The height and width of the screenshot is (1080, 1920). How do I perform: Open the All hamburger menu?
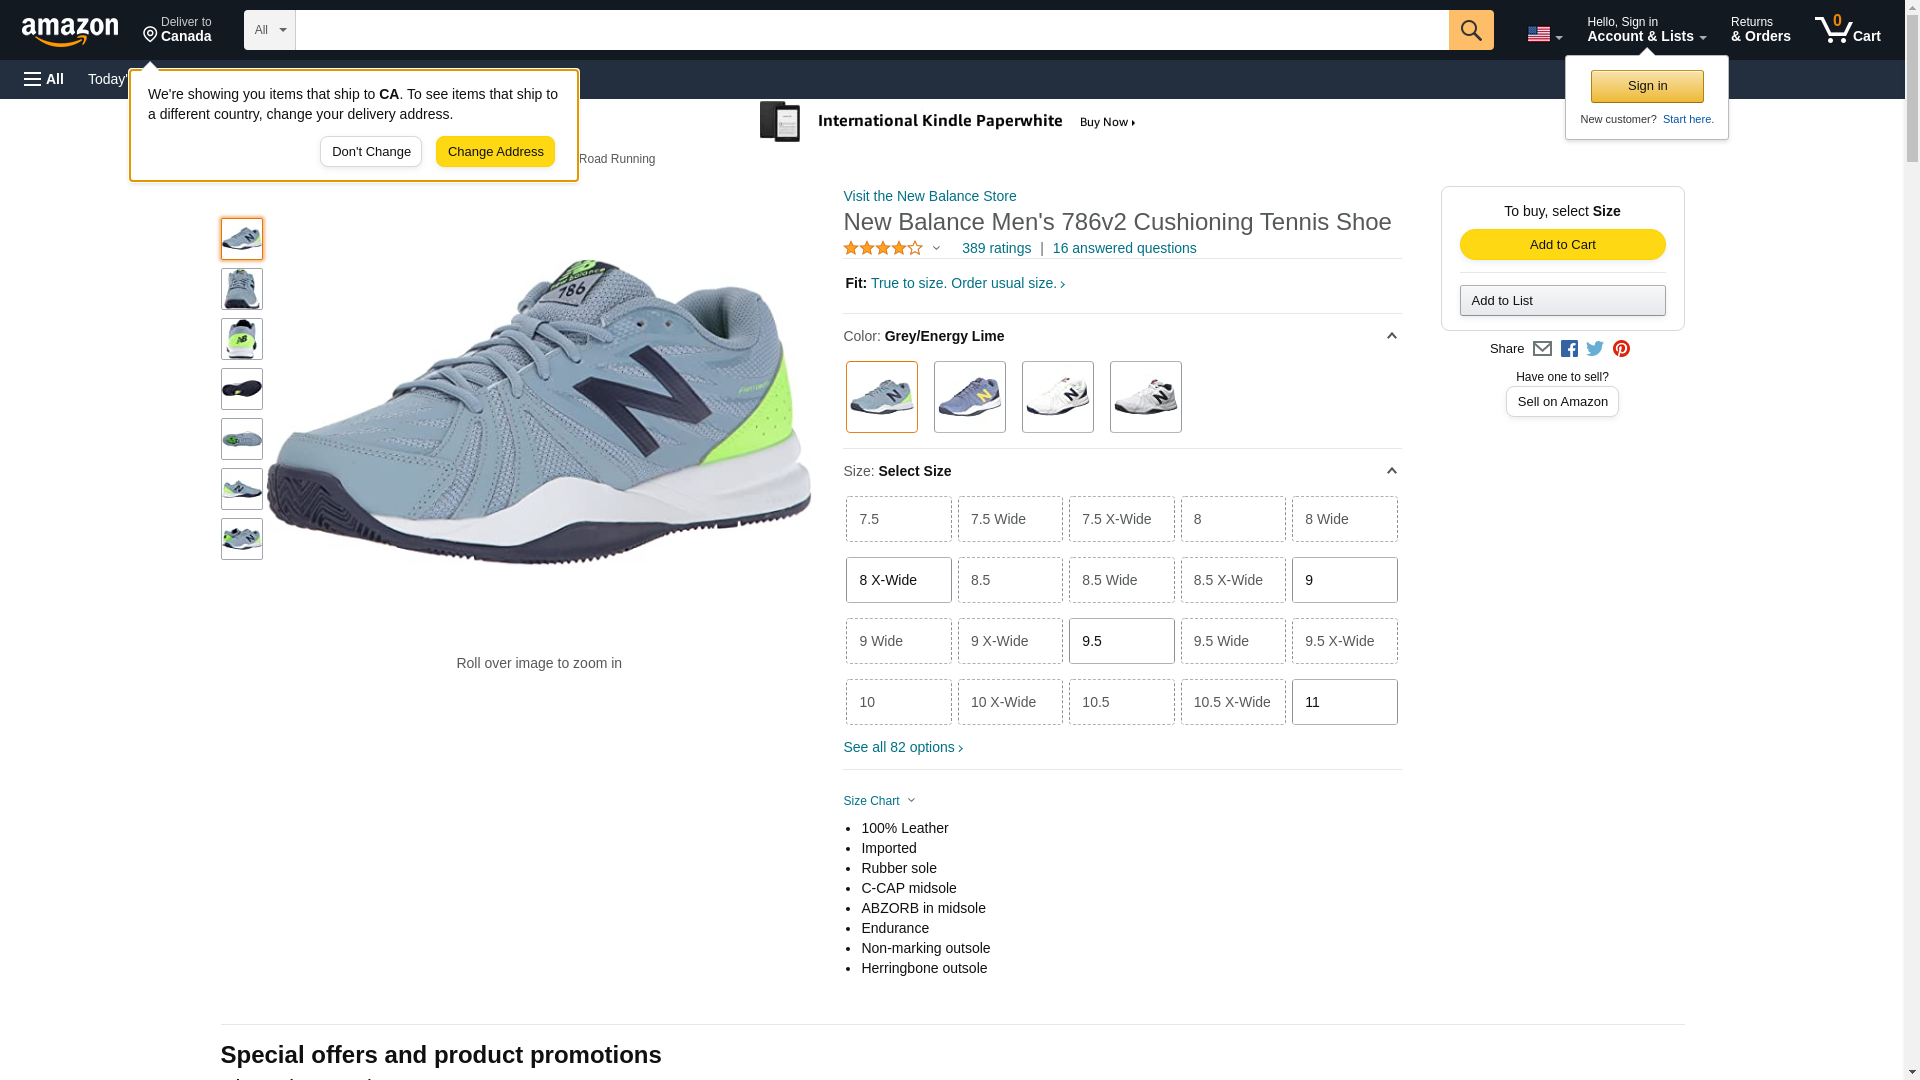44,79
